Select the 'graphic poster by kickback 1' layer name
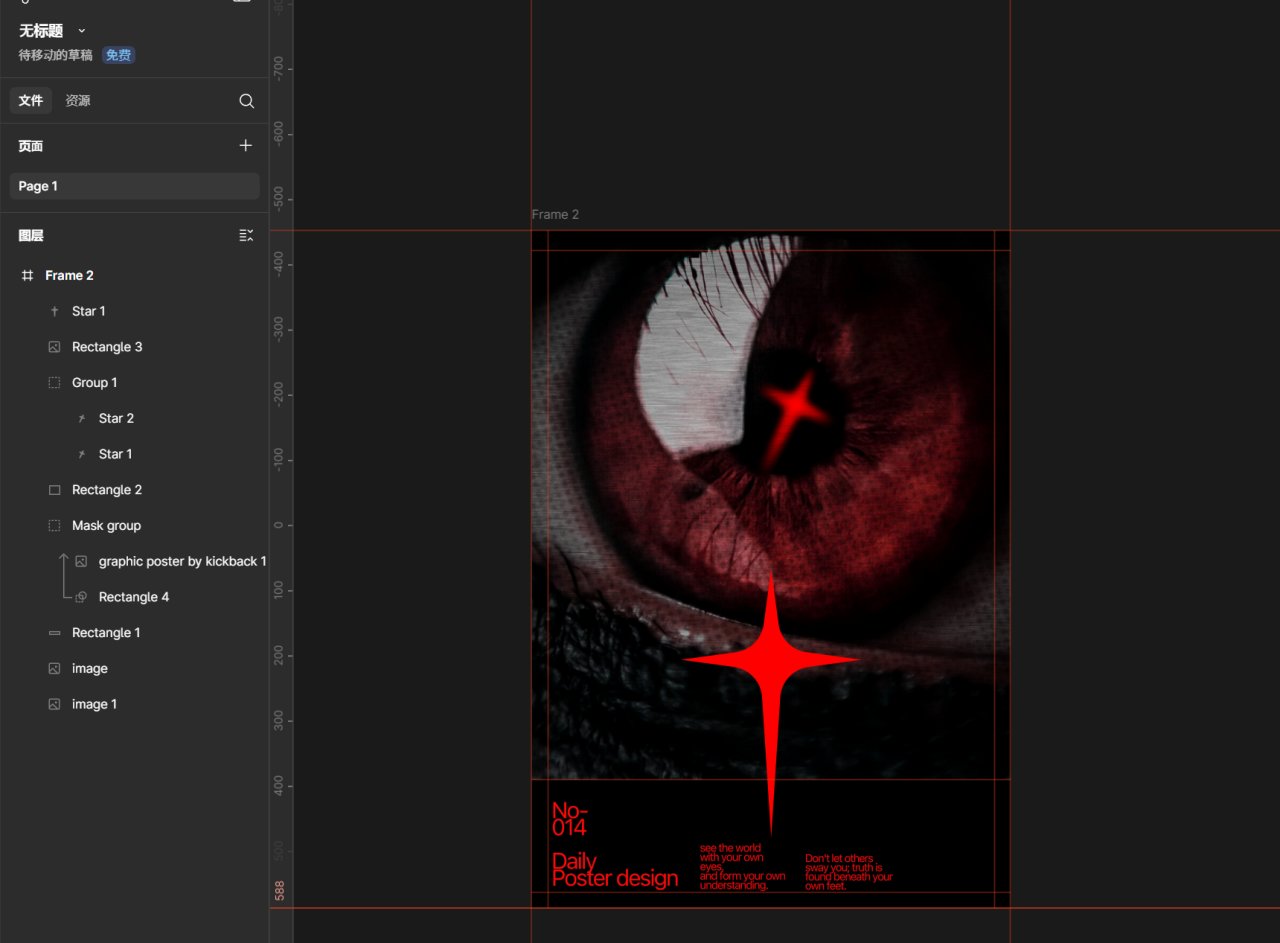1280x943 pixels. [x=183, y=562]
